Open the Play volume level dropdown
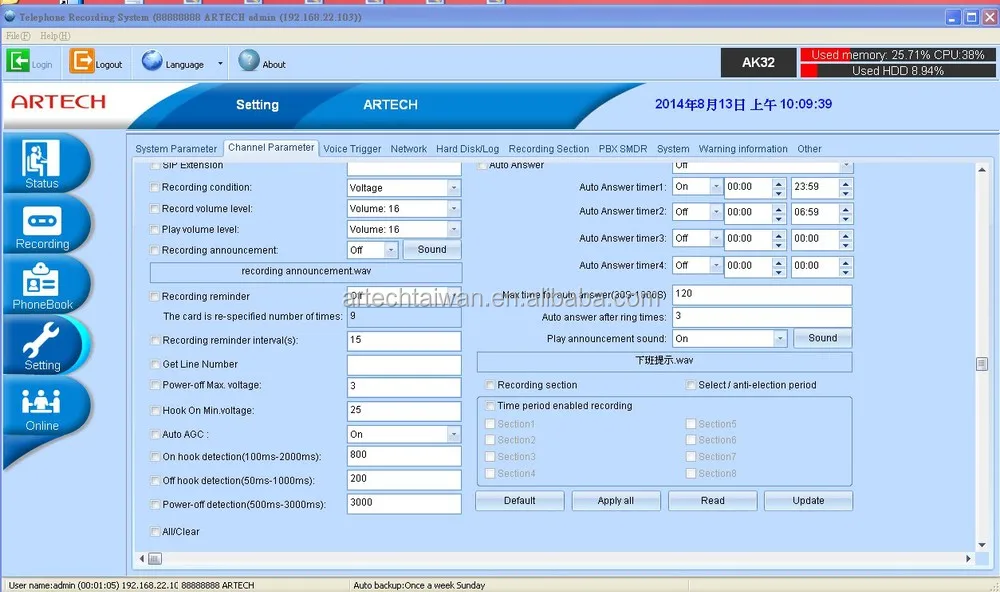The height and width of the screenshot is (592, 1000). pos(404,229)
